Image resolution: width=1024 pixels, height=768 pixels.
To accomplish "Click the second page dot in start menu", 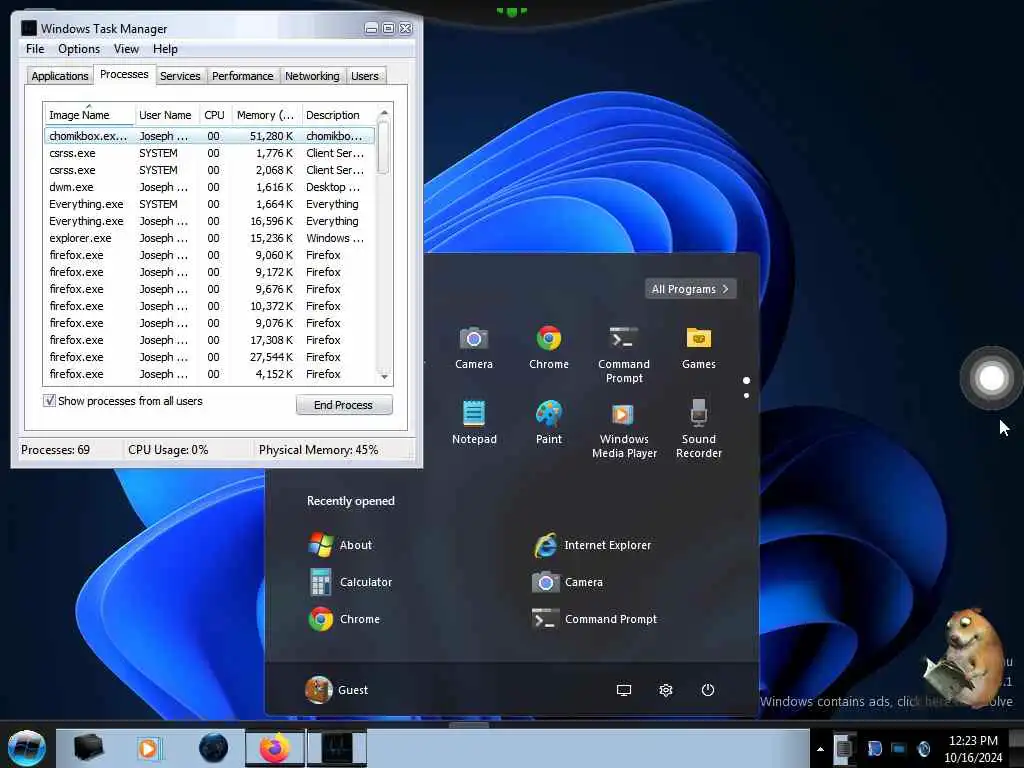I will [x=746, y=395].
